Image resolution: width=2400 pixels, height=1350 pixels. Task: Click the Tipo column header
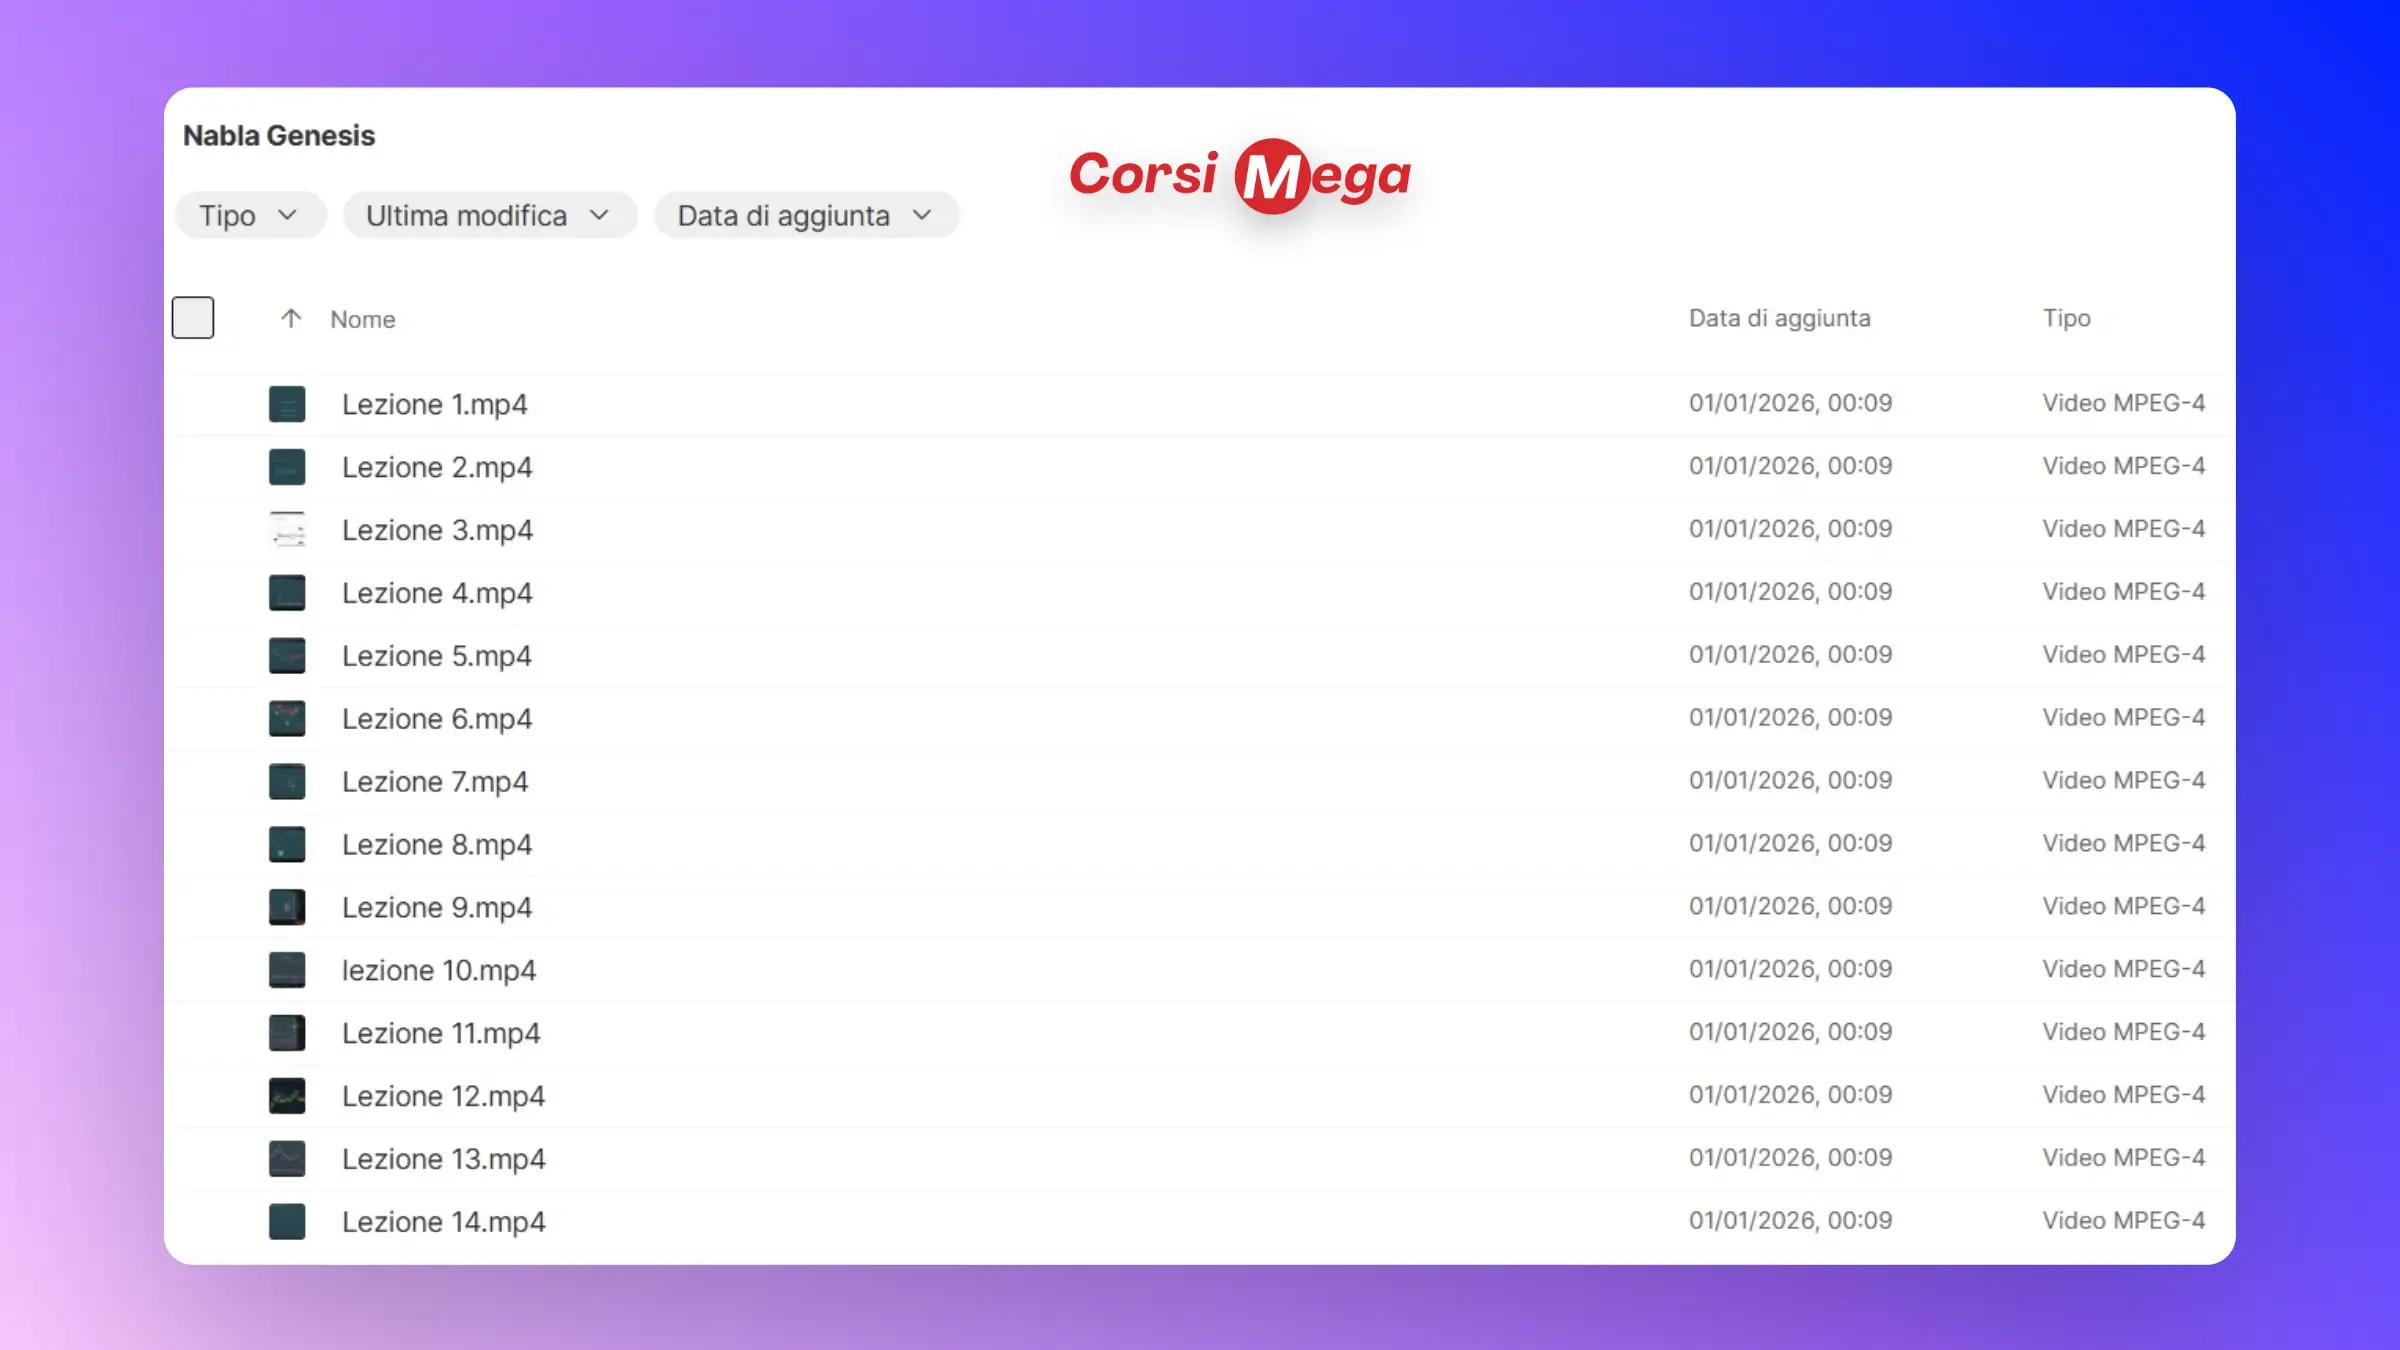point(2066,318)
